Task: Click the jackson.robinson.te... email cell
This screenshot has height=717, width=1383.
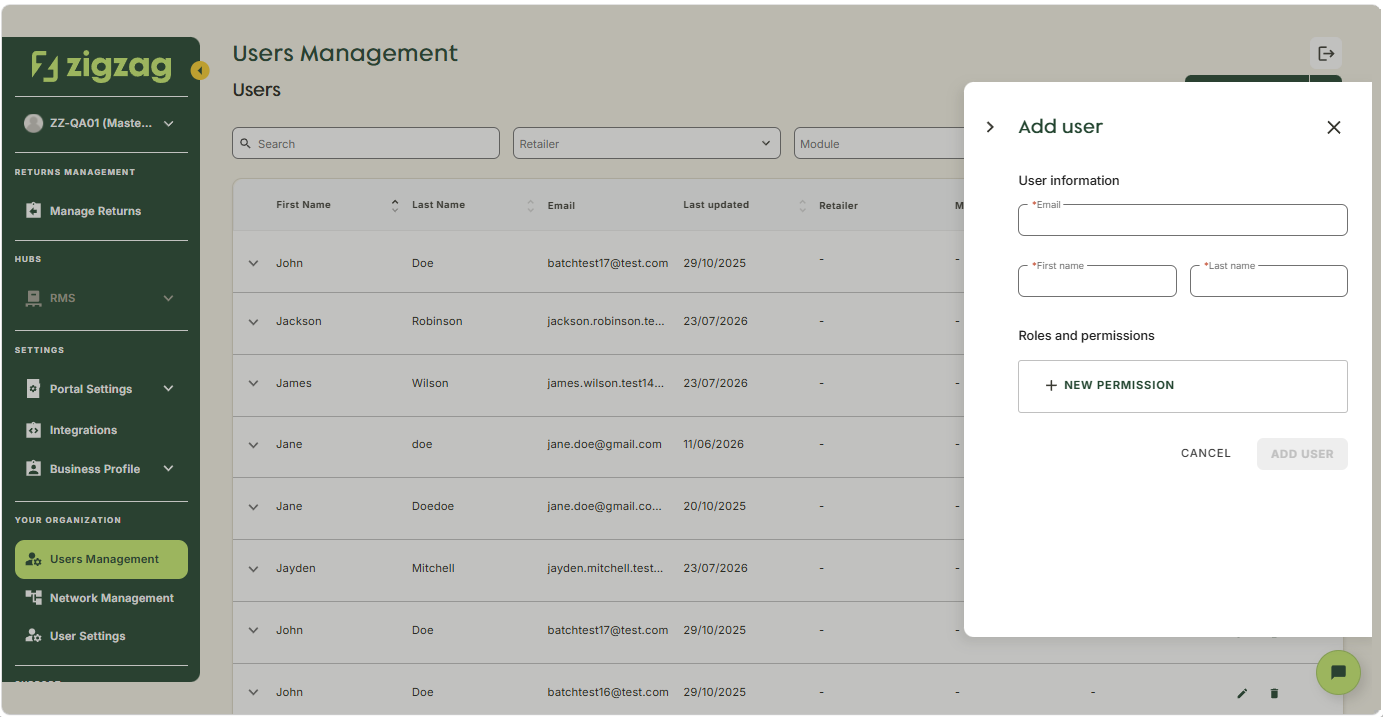Action: click(606, 321)
